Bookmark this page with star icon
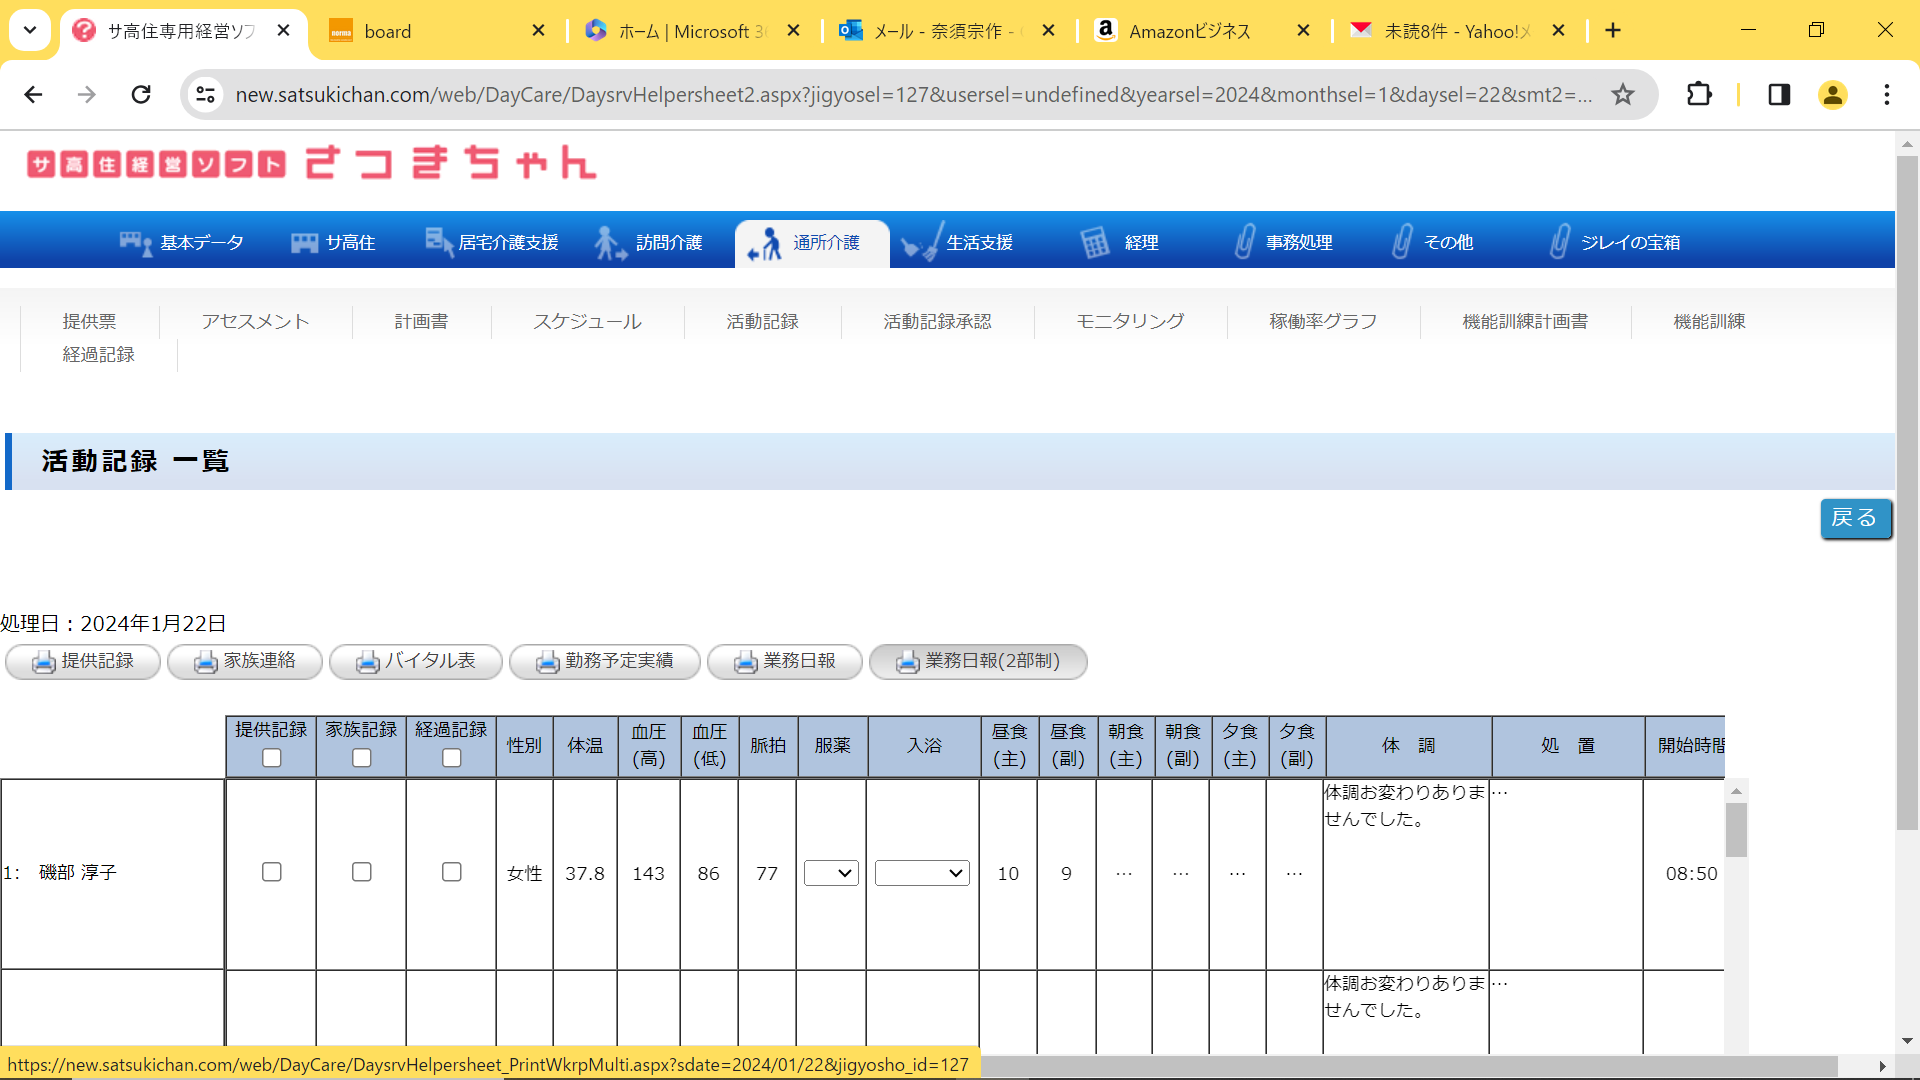Image resolution: width=1920 pixels, height=1080 pixels. click(1622, 95)
